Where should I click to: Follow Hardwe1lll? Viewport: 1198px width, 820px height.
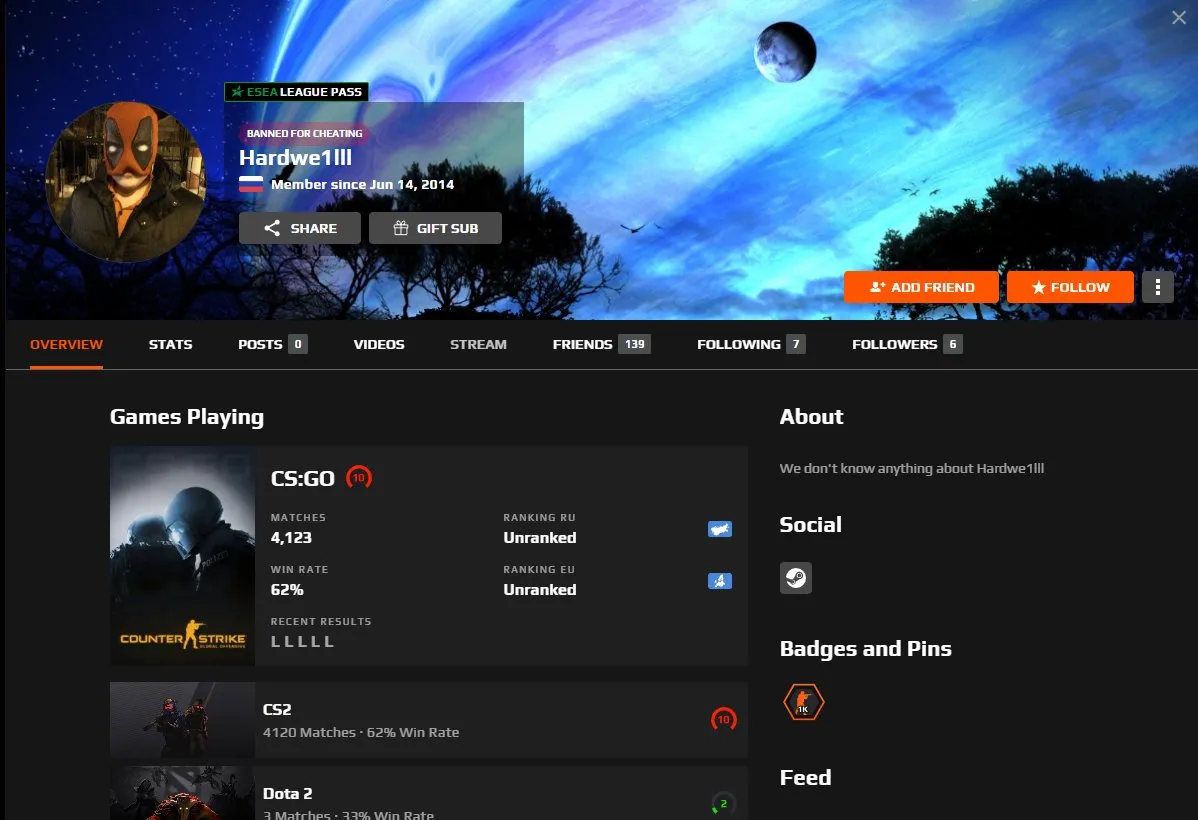[1070, 287]
